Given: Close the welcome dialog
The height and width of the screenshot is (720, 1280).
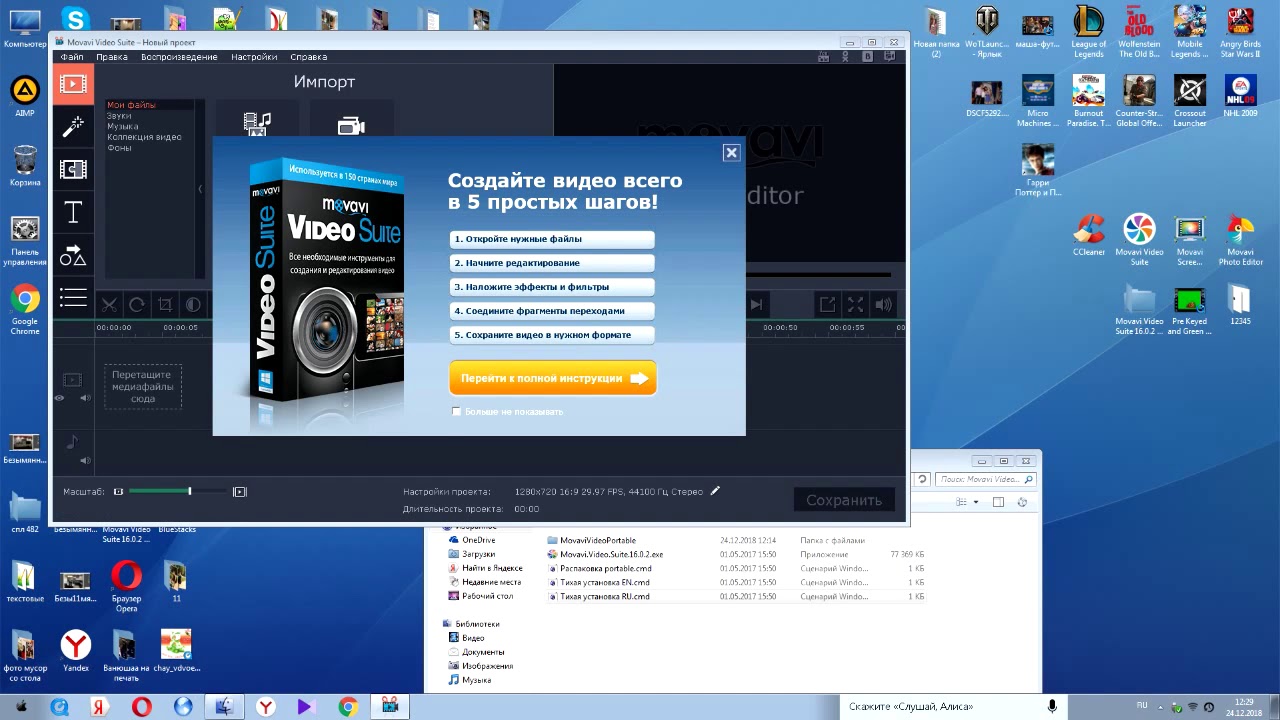Looking at the screenshot, I should point(731,153).
